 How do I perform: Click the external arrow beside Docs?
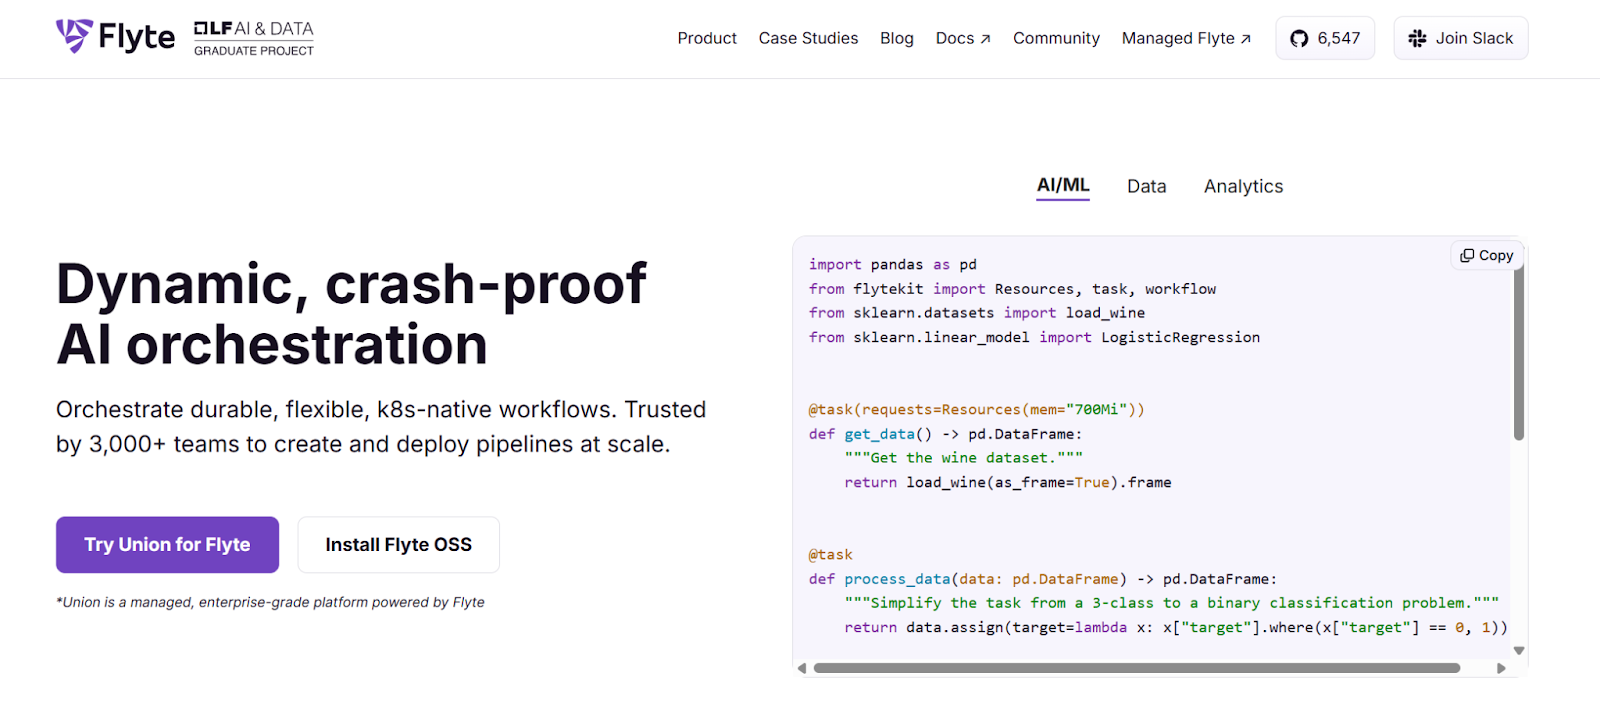tap(985, 39)
